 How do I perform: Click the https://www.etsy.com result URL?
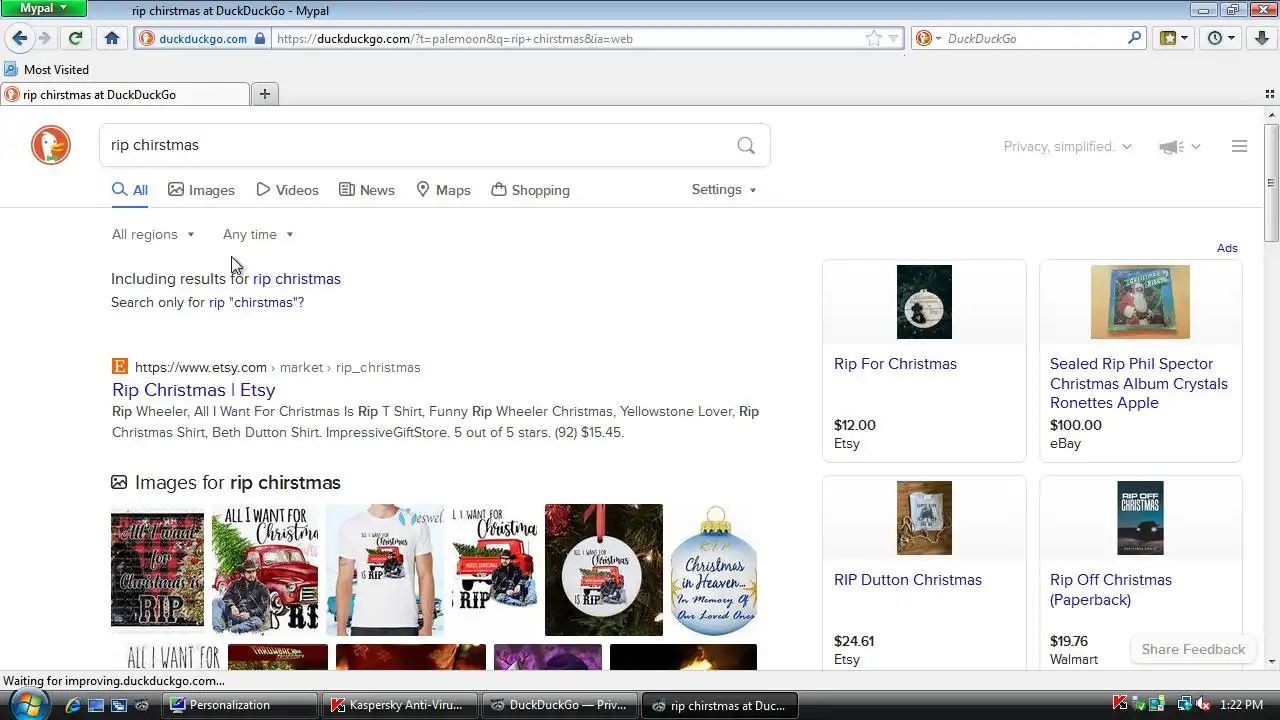click(201, 367)
